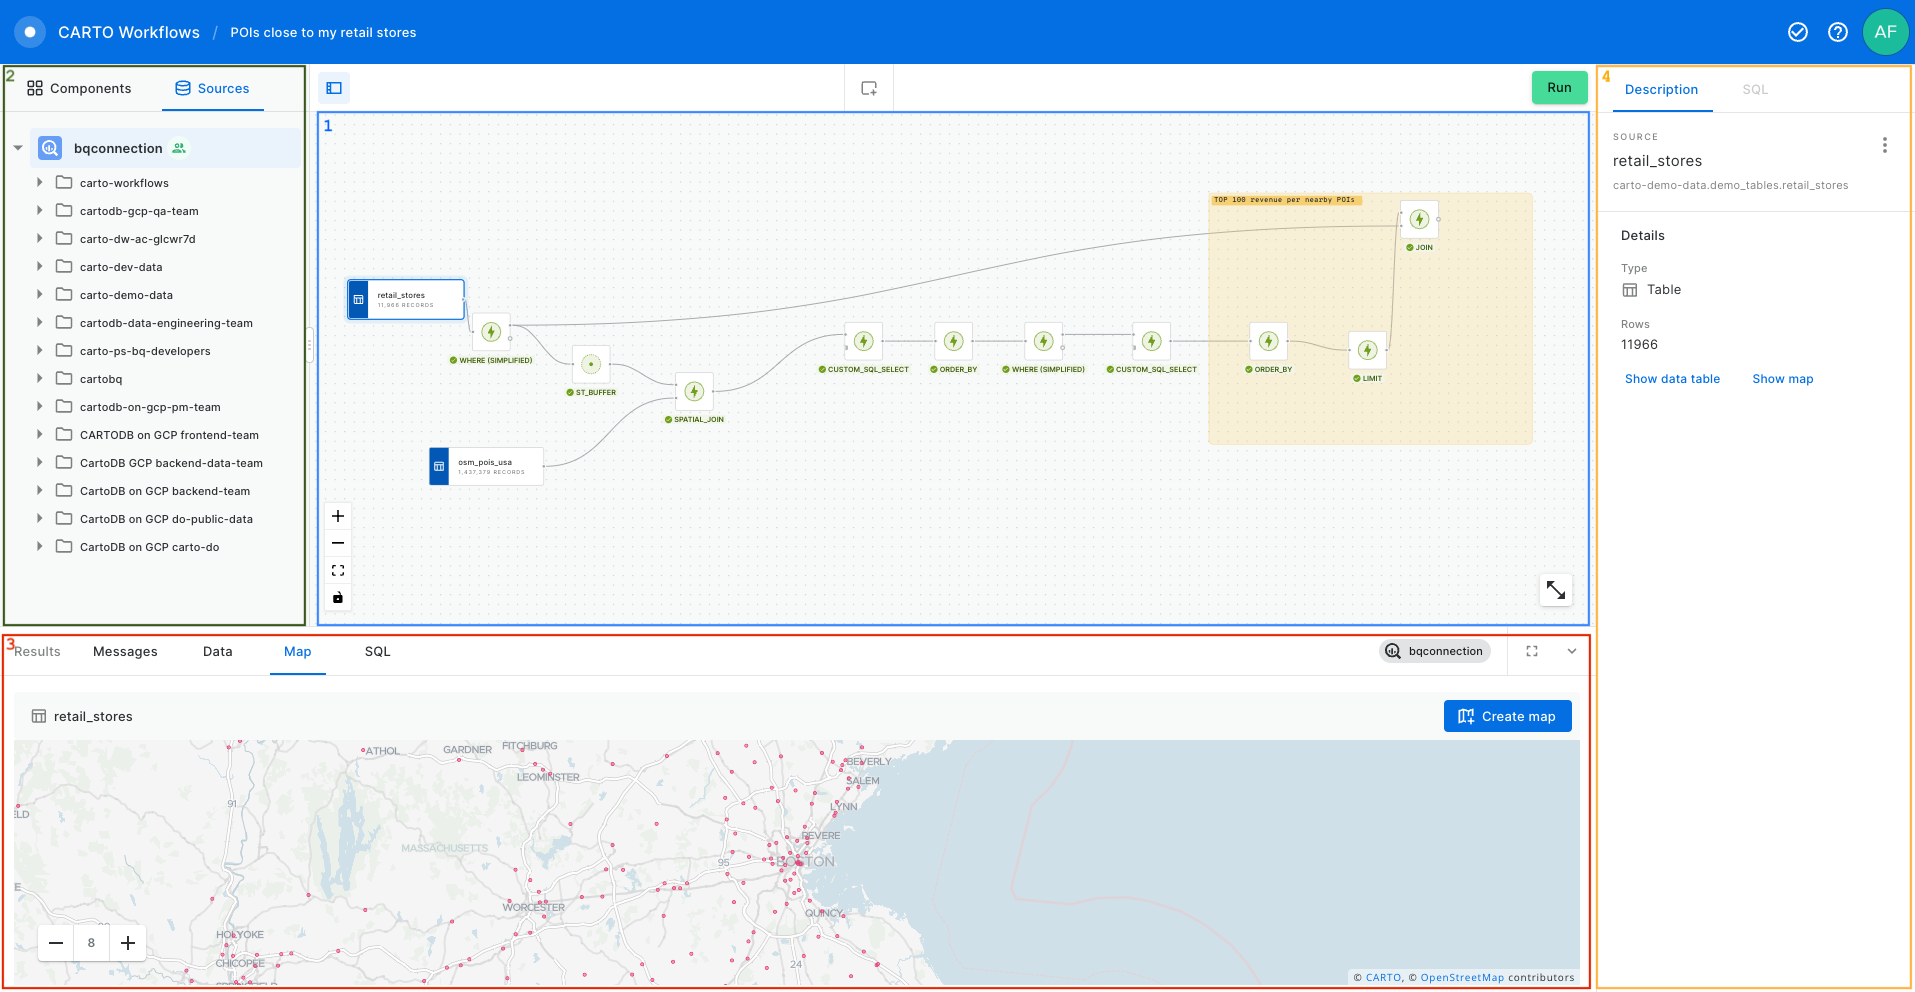Click the add note icon in canvas toolbar

869,88
